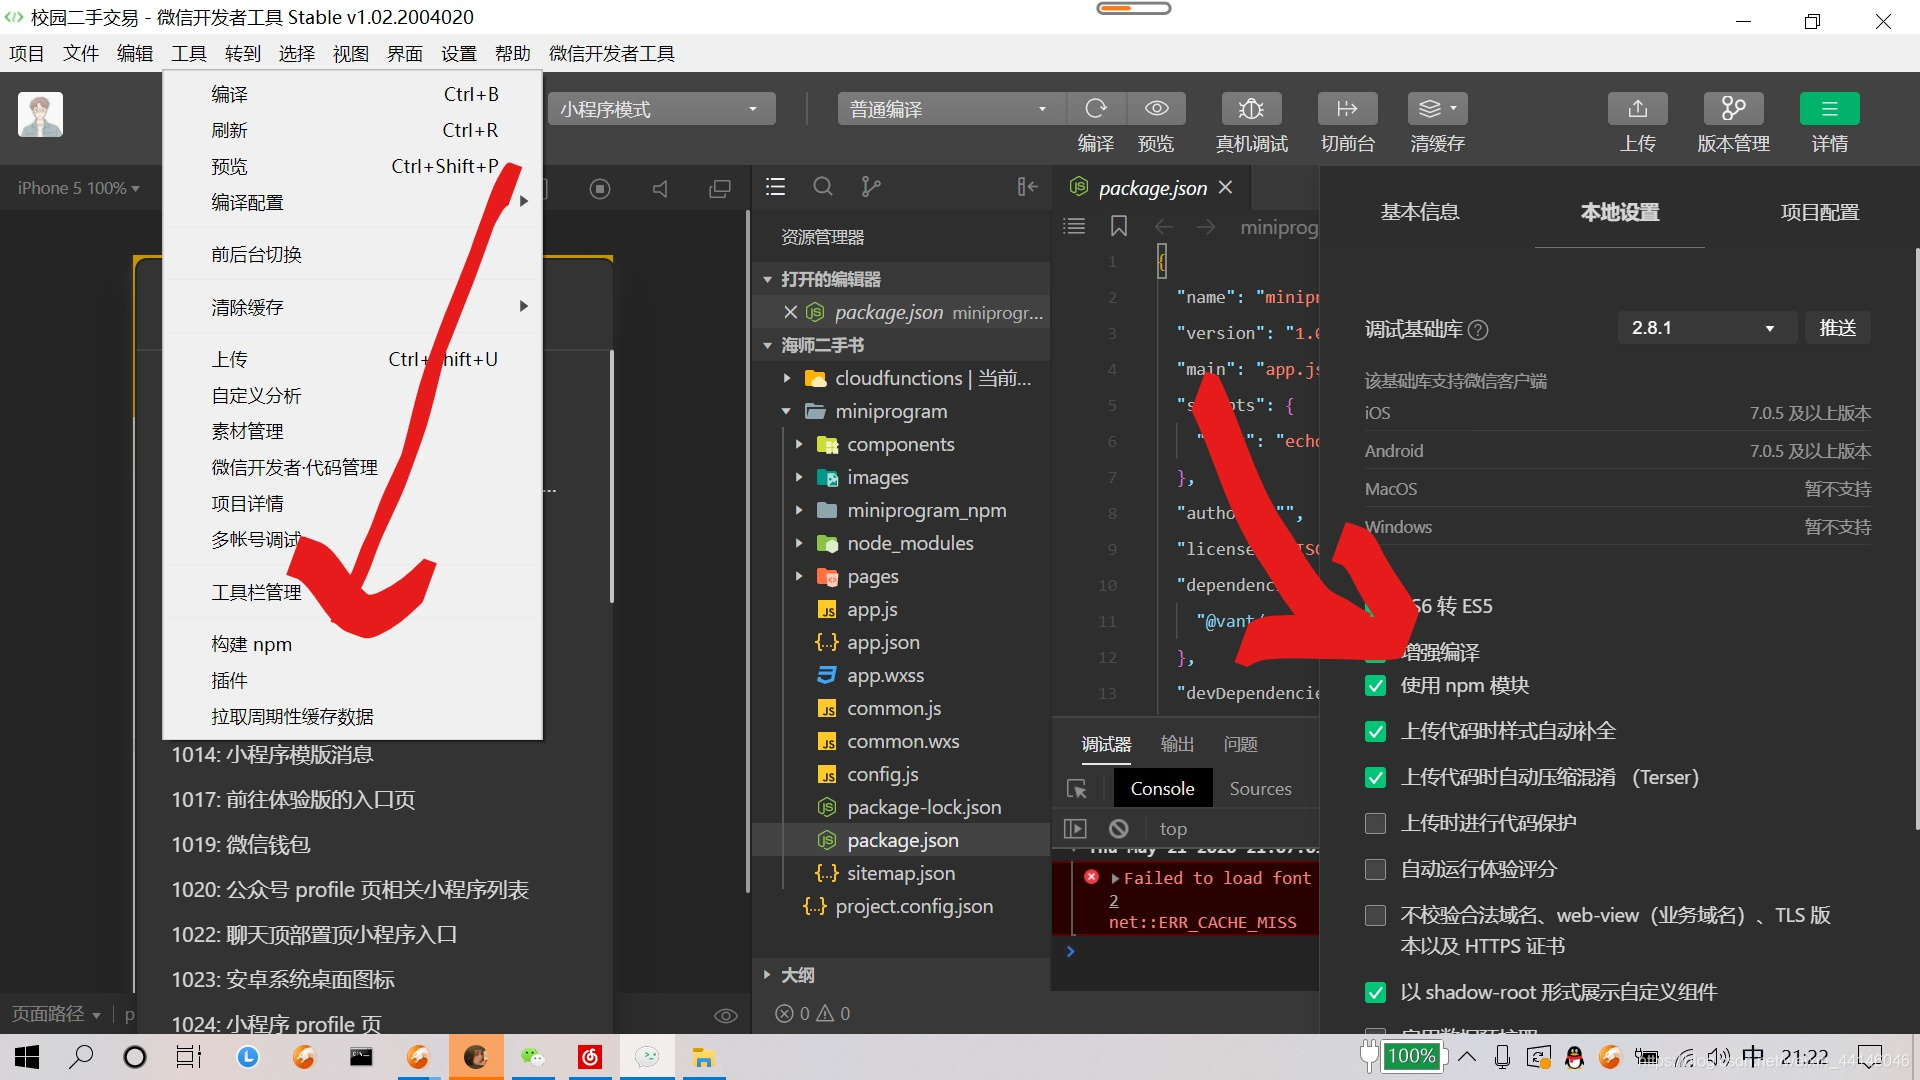Click the clear console (no-entry) icon
The height and width of the screenshot is (1080, 1920).
pos(1118,828)
